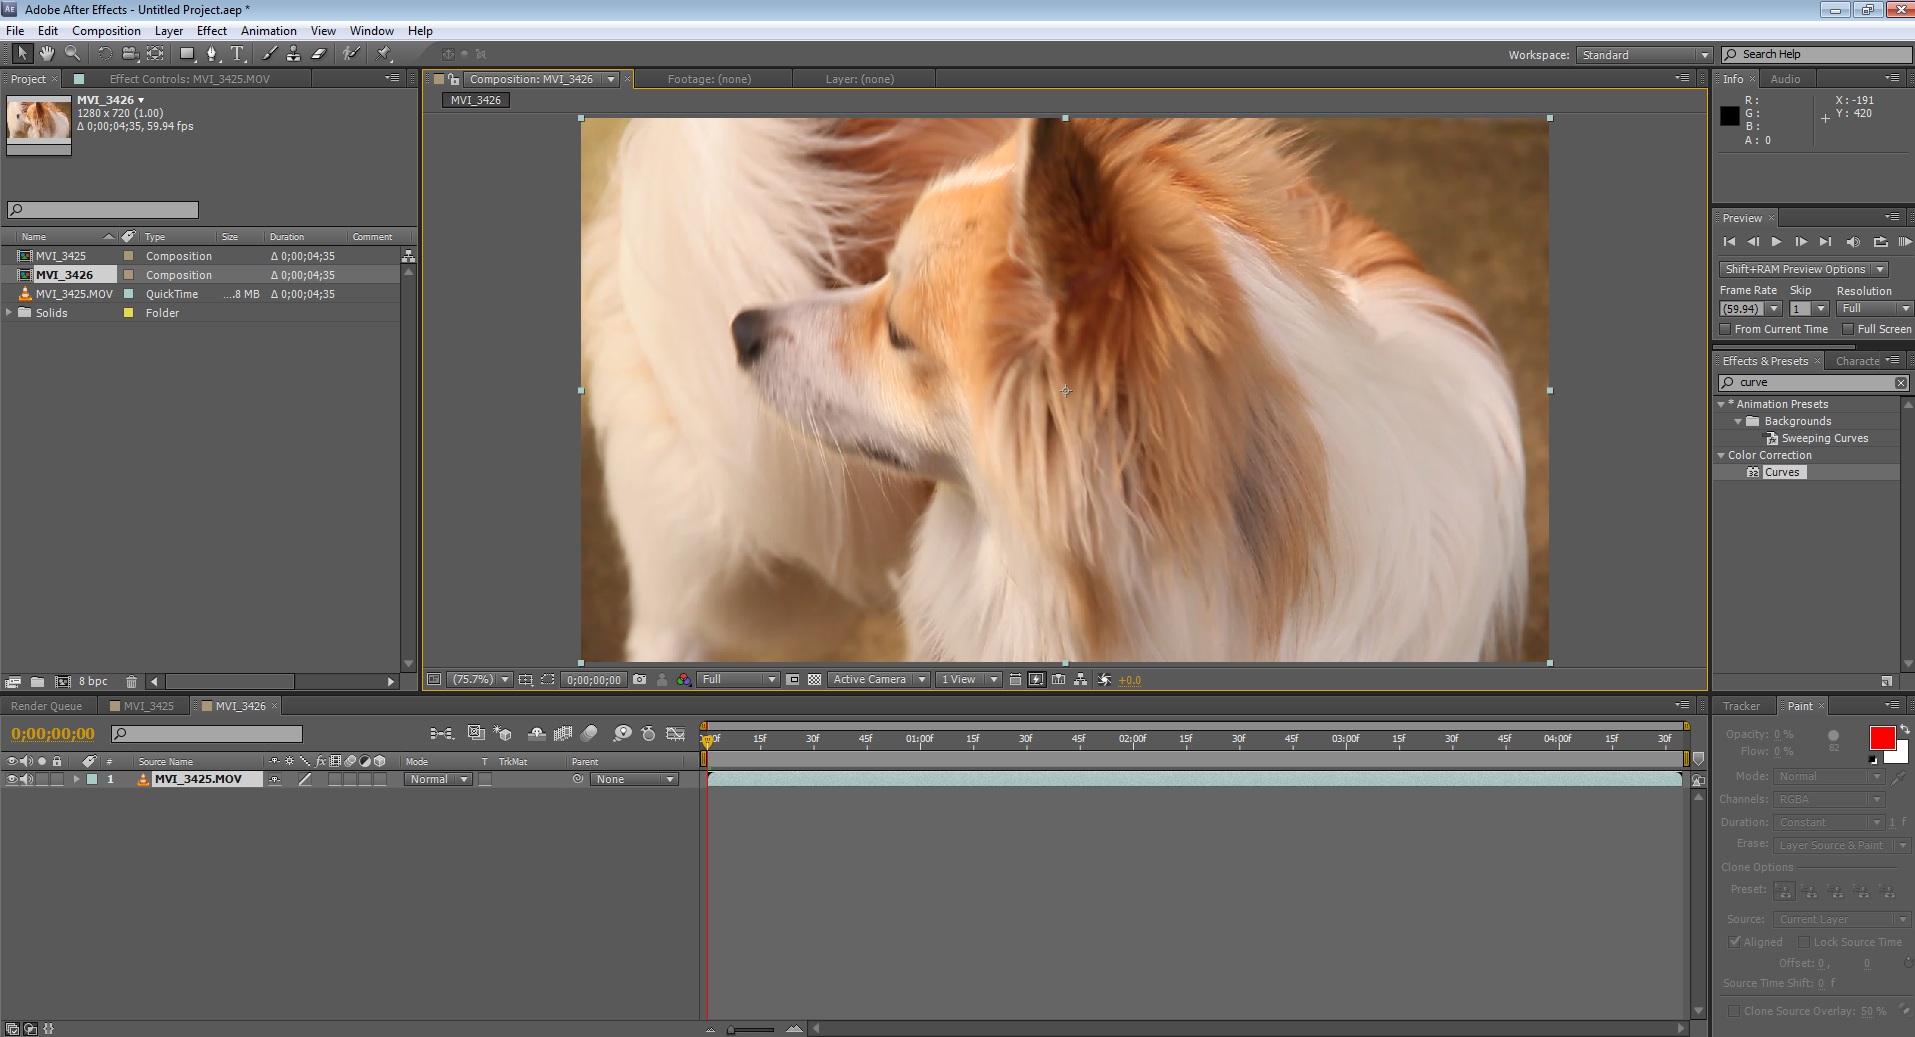Open Composition Mini-Flowchart in the timeline
Image resolution: width=1915 pixels, height=1037 pixels.
click(x=441, y=733)
